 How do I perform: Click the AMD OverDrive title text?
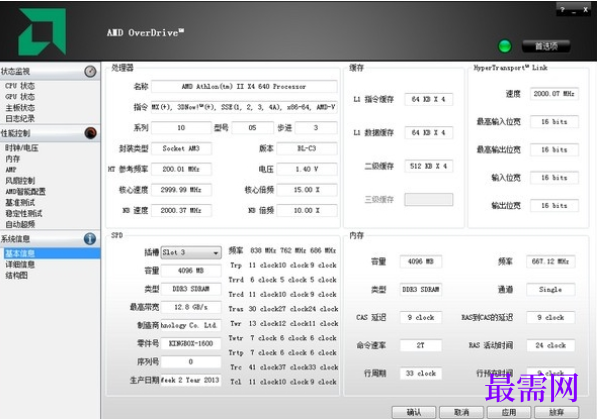(145, 33)
